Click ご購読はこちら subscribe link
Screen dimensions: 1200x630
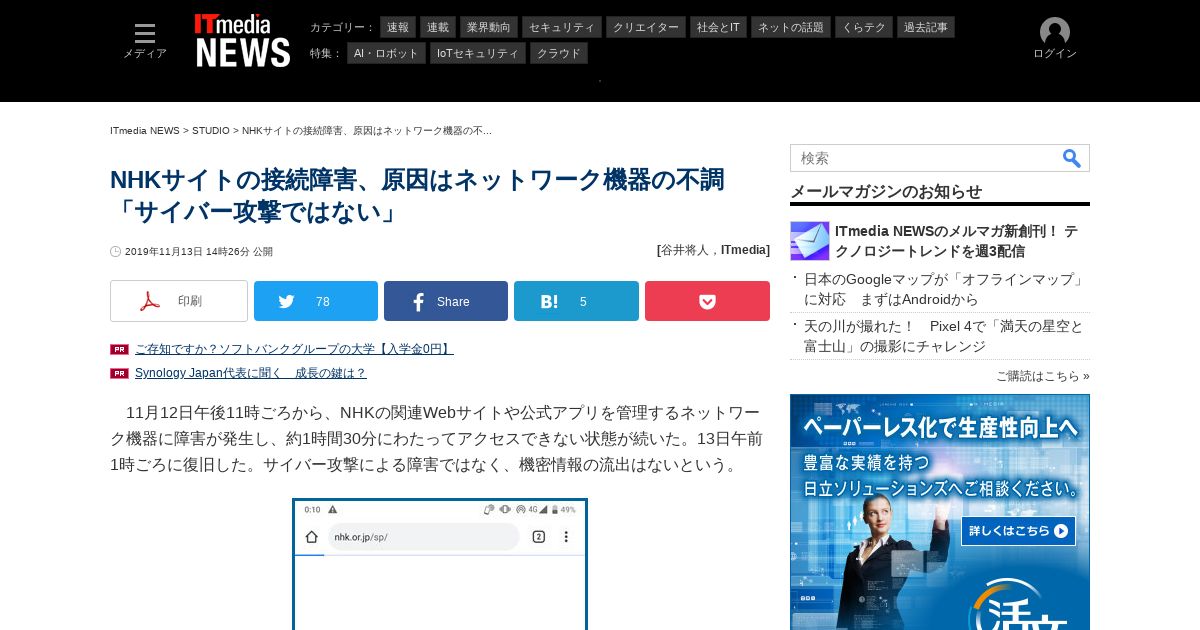click(x=1042, y=376)
